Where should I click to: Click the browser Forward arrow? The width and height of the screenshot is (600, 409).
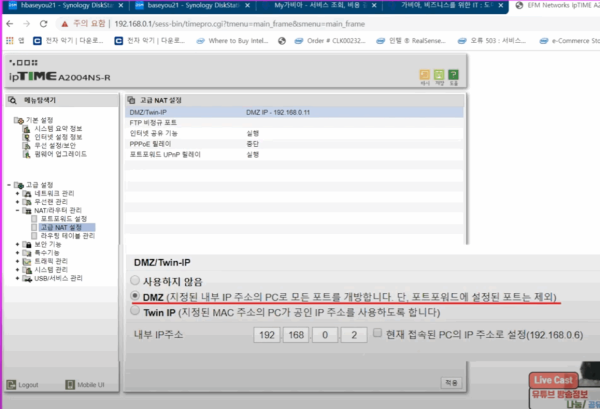pyautogui.click(x=26, y=24)
